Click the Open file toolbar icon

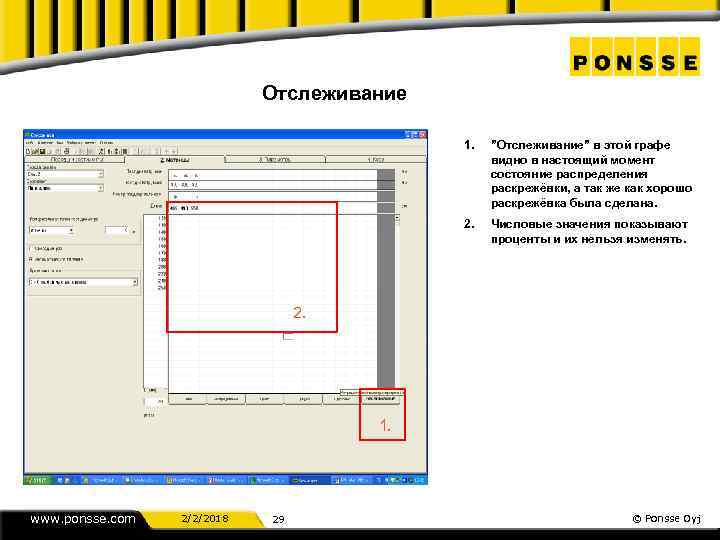click(35, 151)
